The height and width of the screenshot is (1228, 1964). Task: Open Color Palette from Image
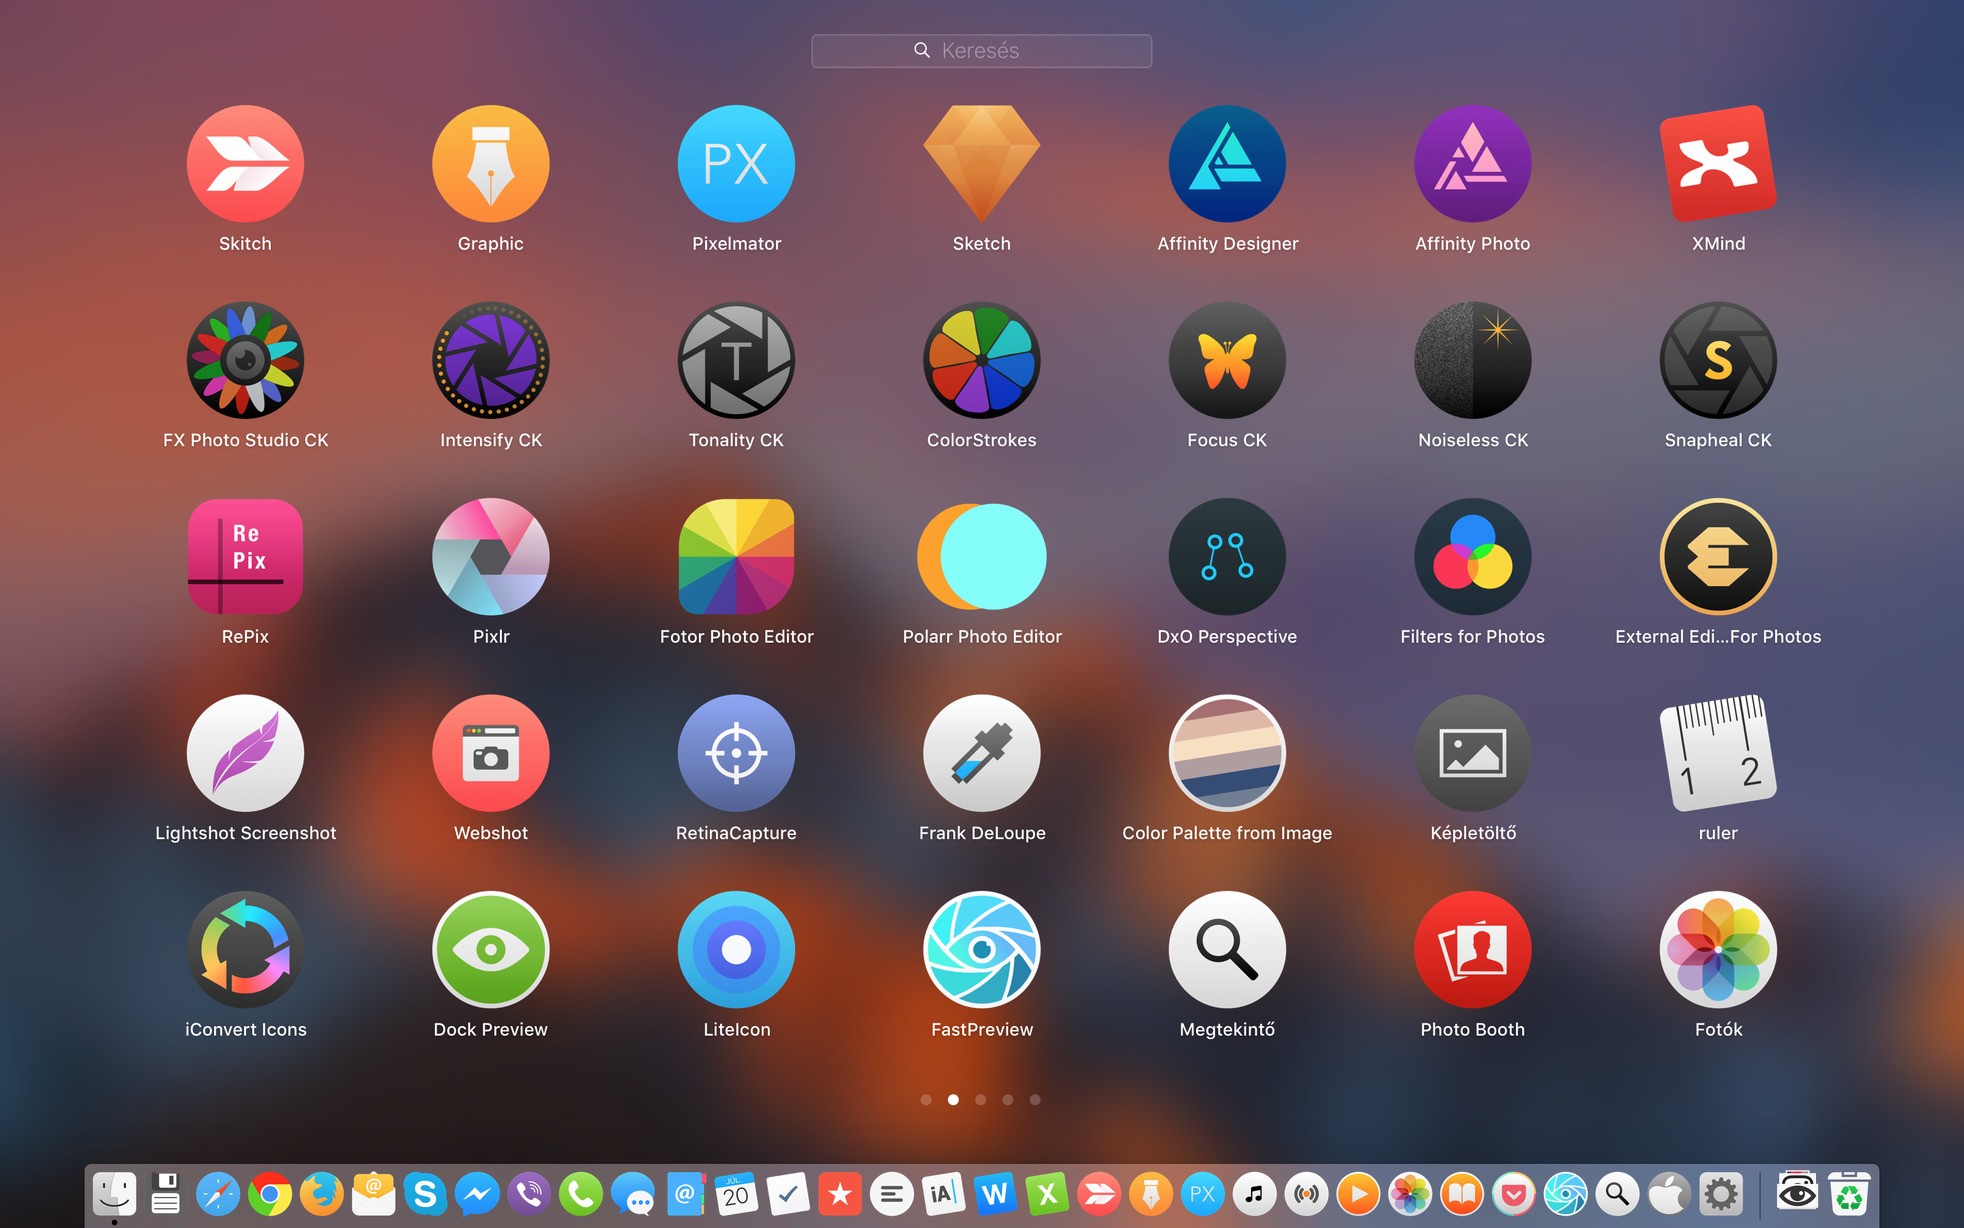click(1227, 753)
